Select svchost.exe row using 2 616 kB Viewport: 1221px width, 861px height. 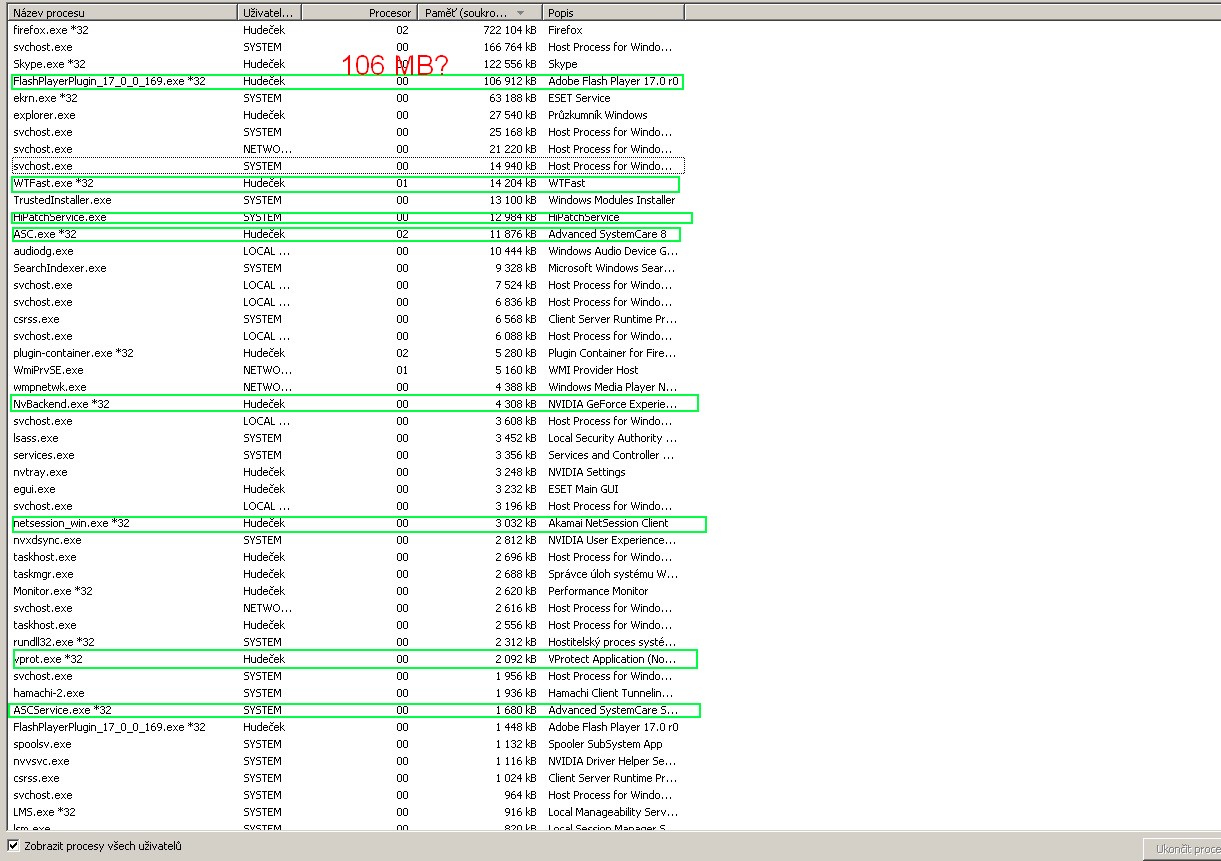(x=347, y=608)
